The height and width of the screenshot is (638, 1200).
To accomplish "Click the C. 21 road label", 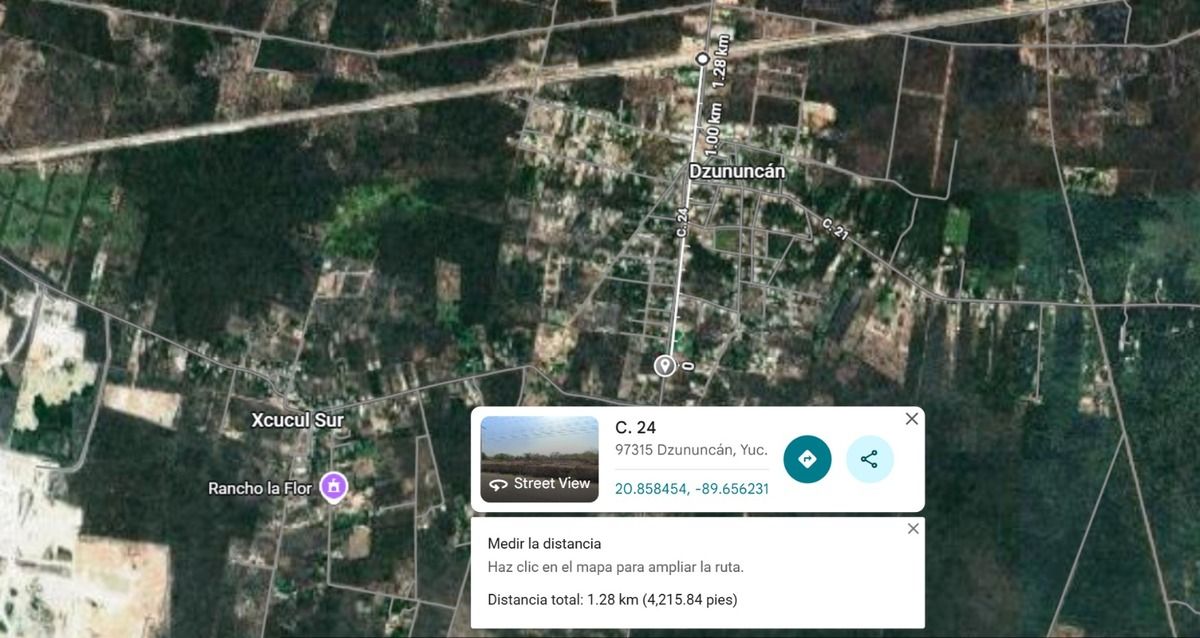I will pyautogui.click(x=834, y=229).
